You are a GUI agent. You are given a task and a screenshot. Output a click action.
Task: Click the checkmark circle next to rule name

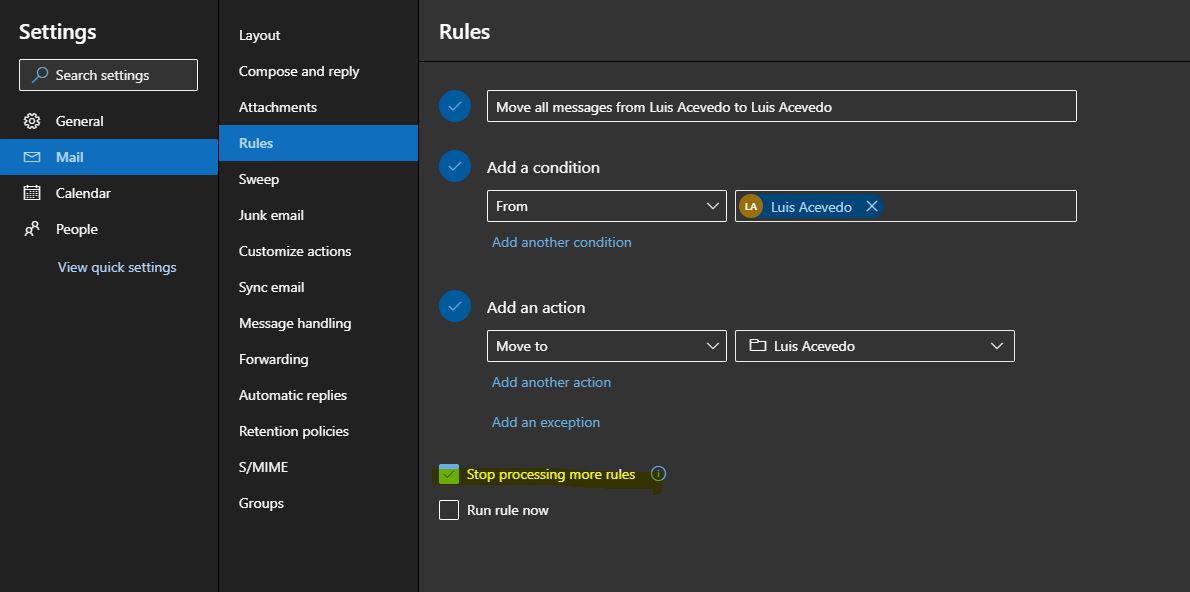click(455, 106)
